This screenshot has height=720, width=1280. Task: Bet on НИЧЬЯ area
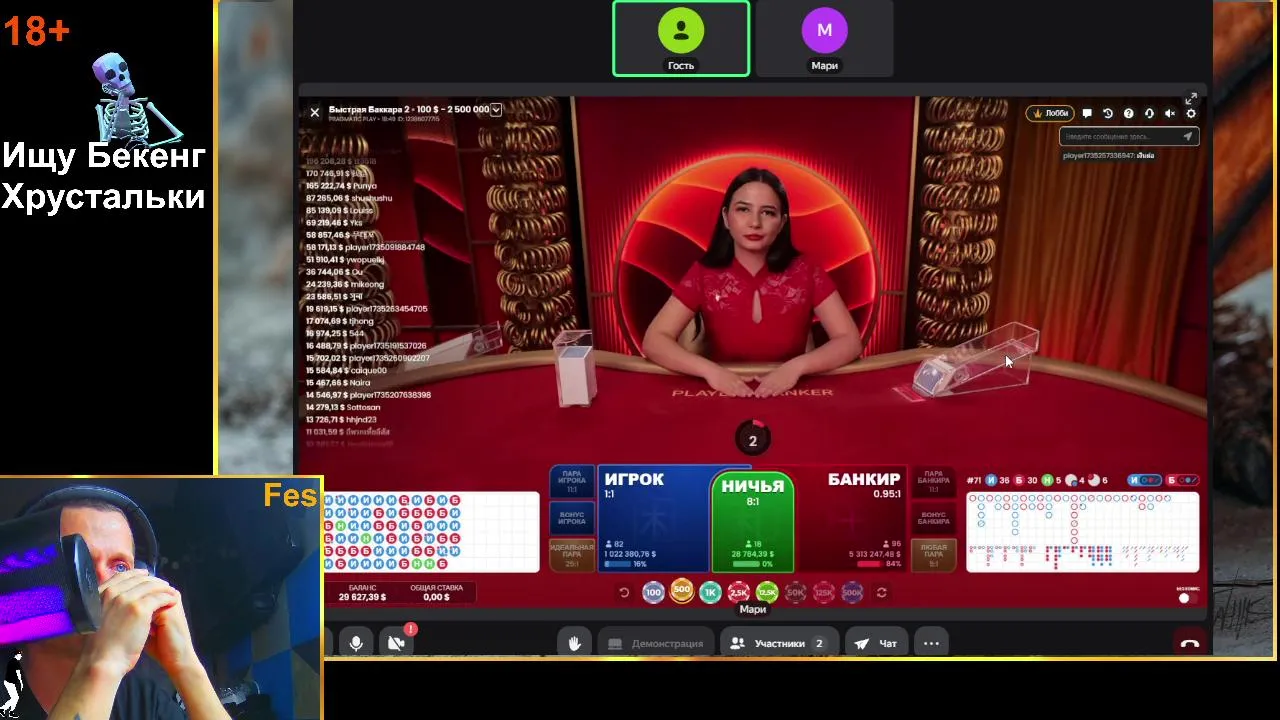pos(753,523)
